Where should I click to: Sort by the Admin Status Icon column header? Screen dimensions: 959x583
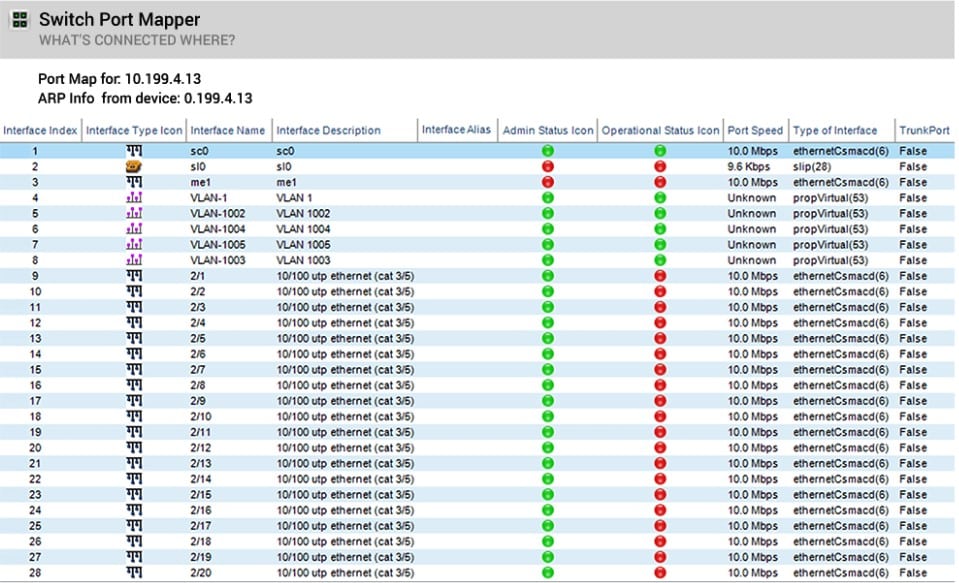(548, 130)
